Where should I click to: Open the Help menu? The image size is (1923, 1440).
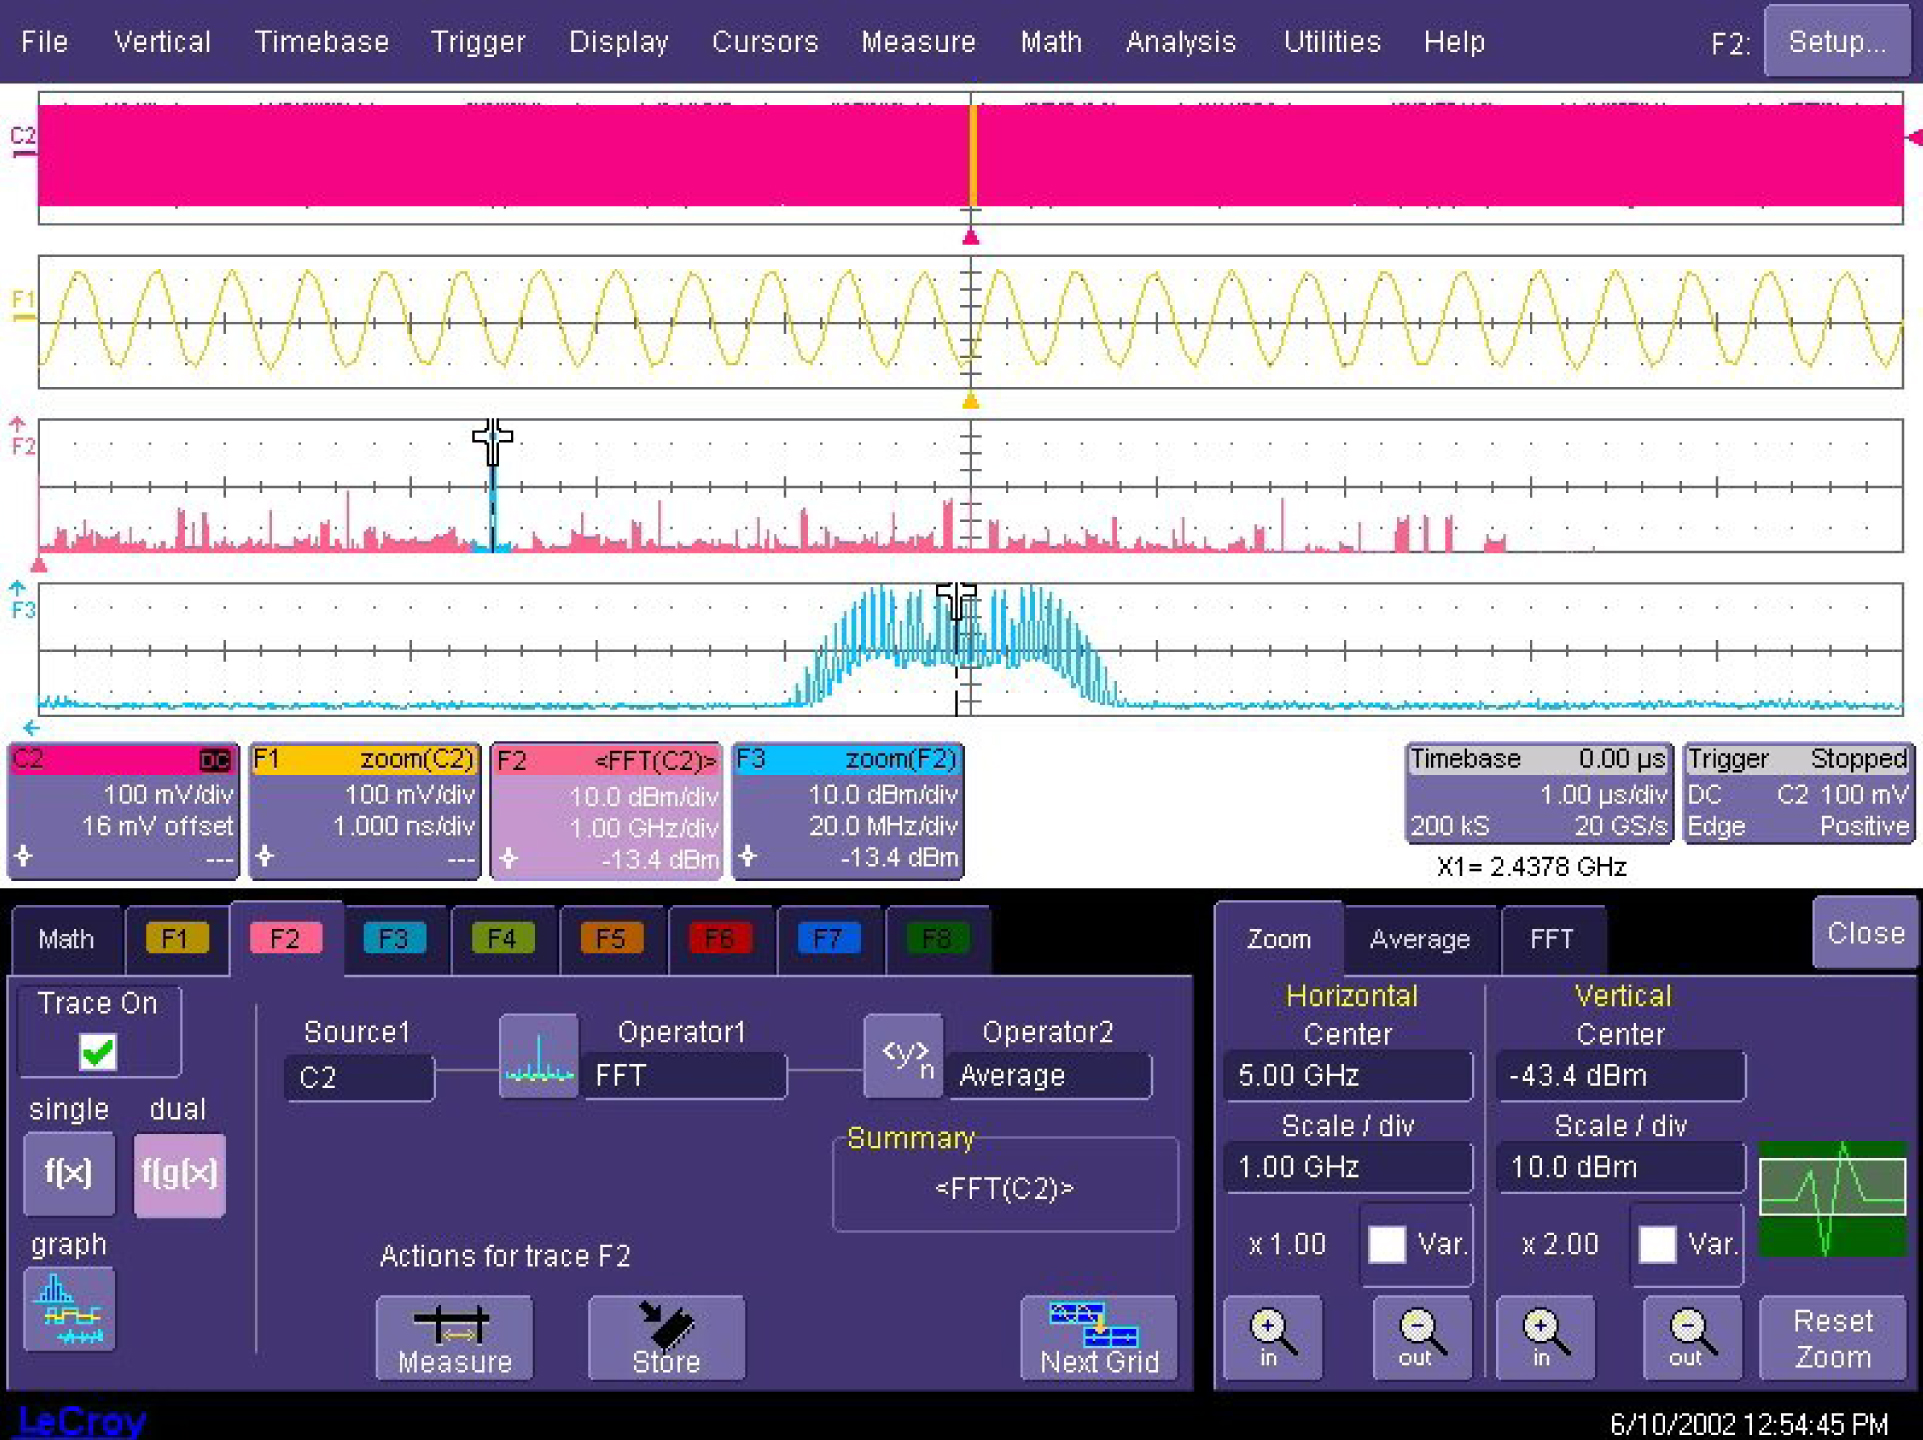coord(1454,42)
